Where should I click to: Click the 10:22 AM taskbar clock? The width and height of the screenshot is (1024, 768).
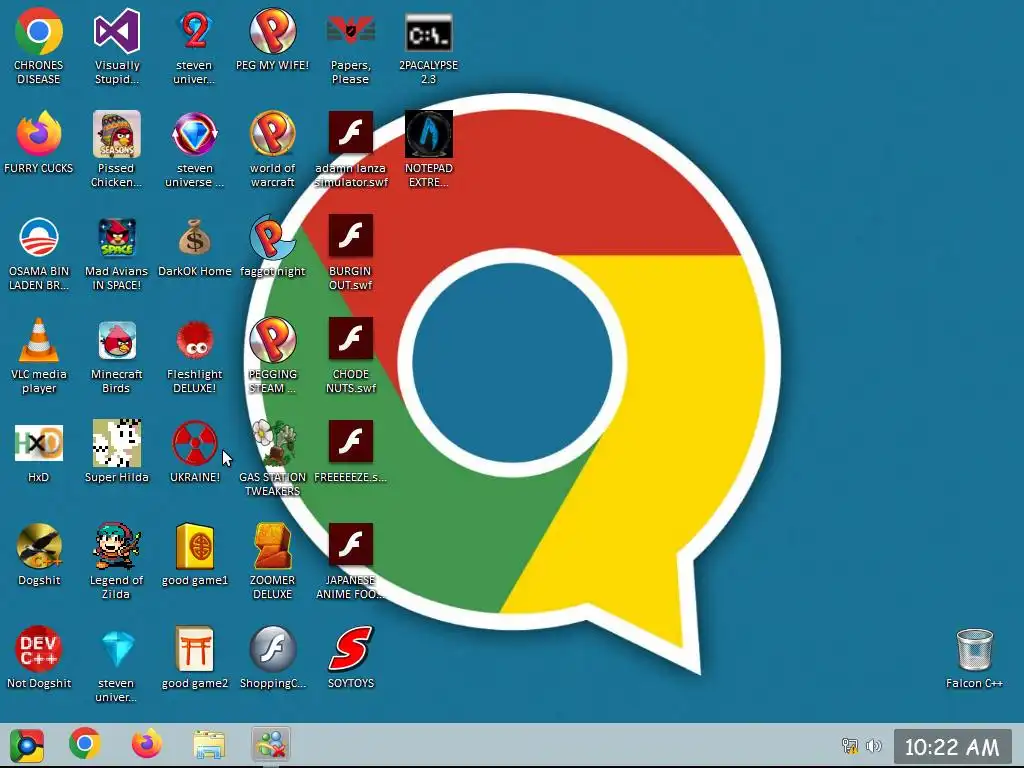tap(952, 746)
